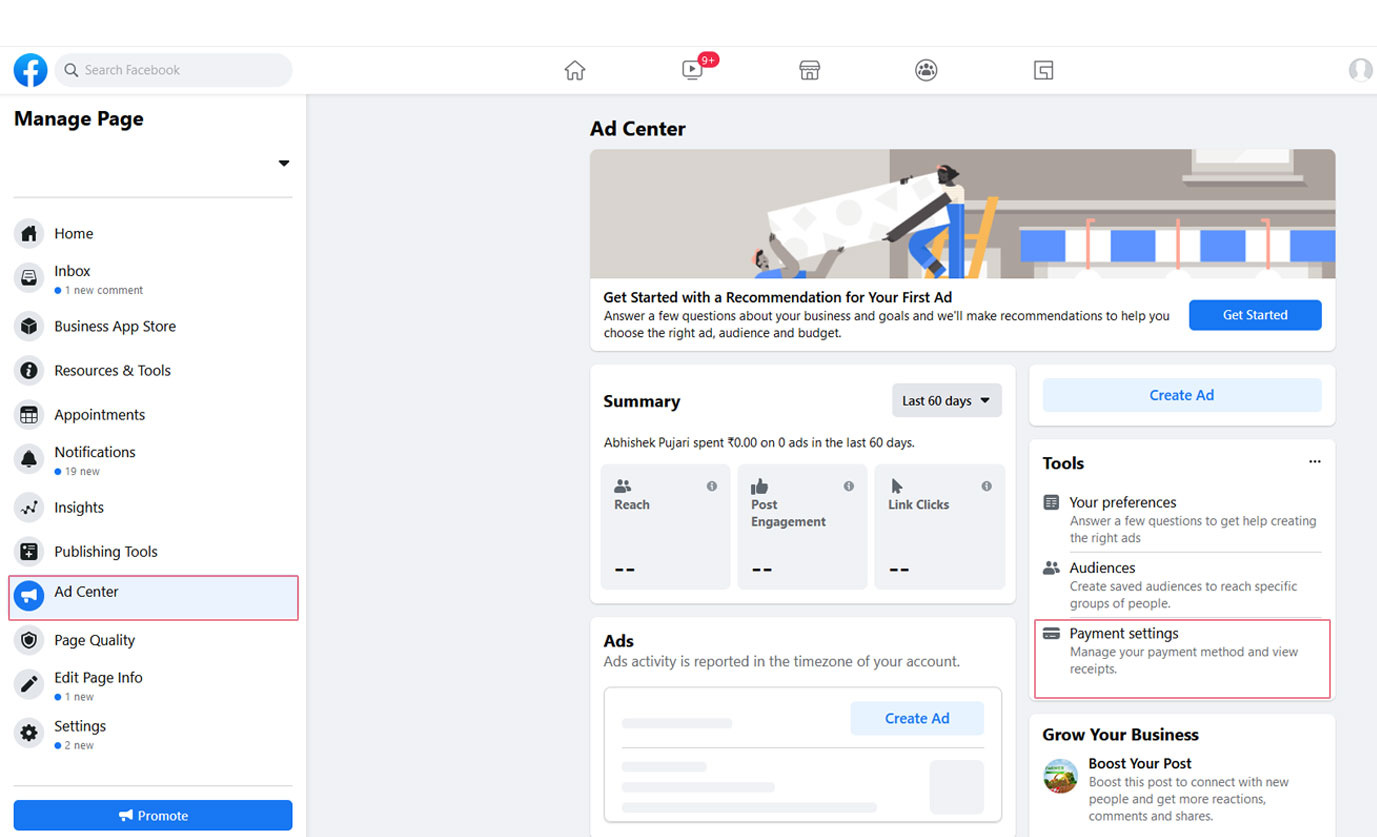Open the Marketplace icon in top bar
The height and width of the screenshot is (837, 1377).
point(810,70)
